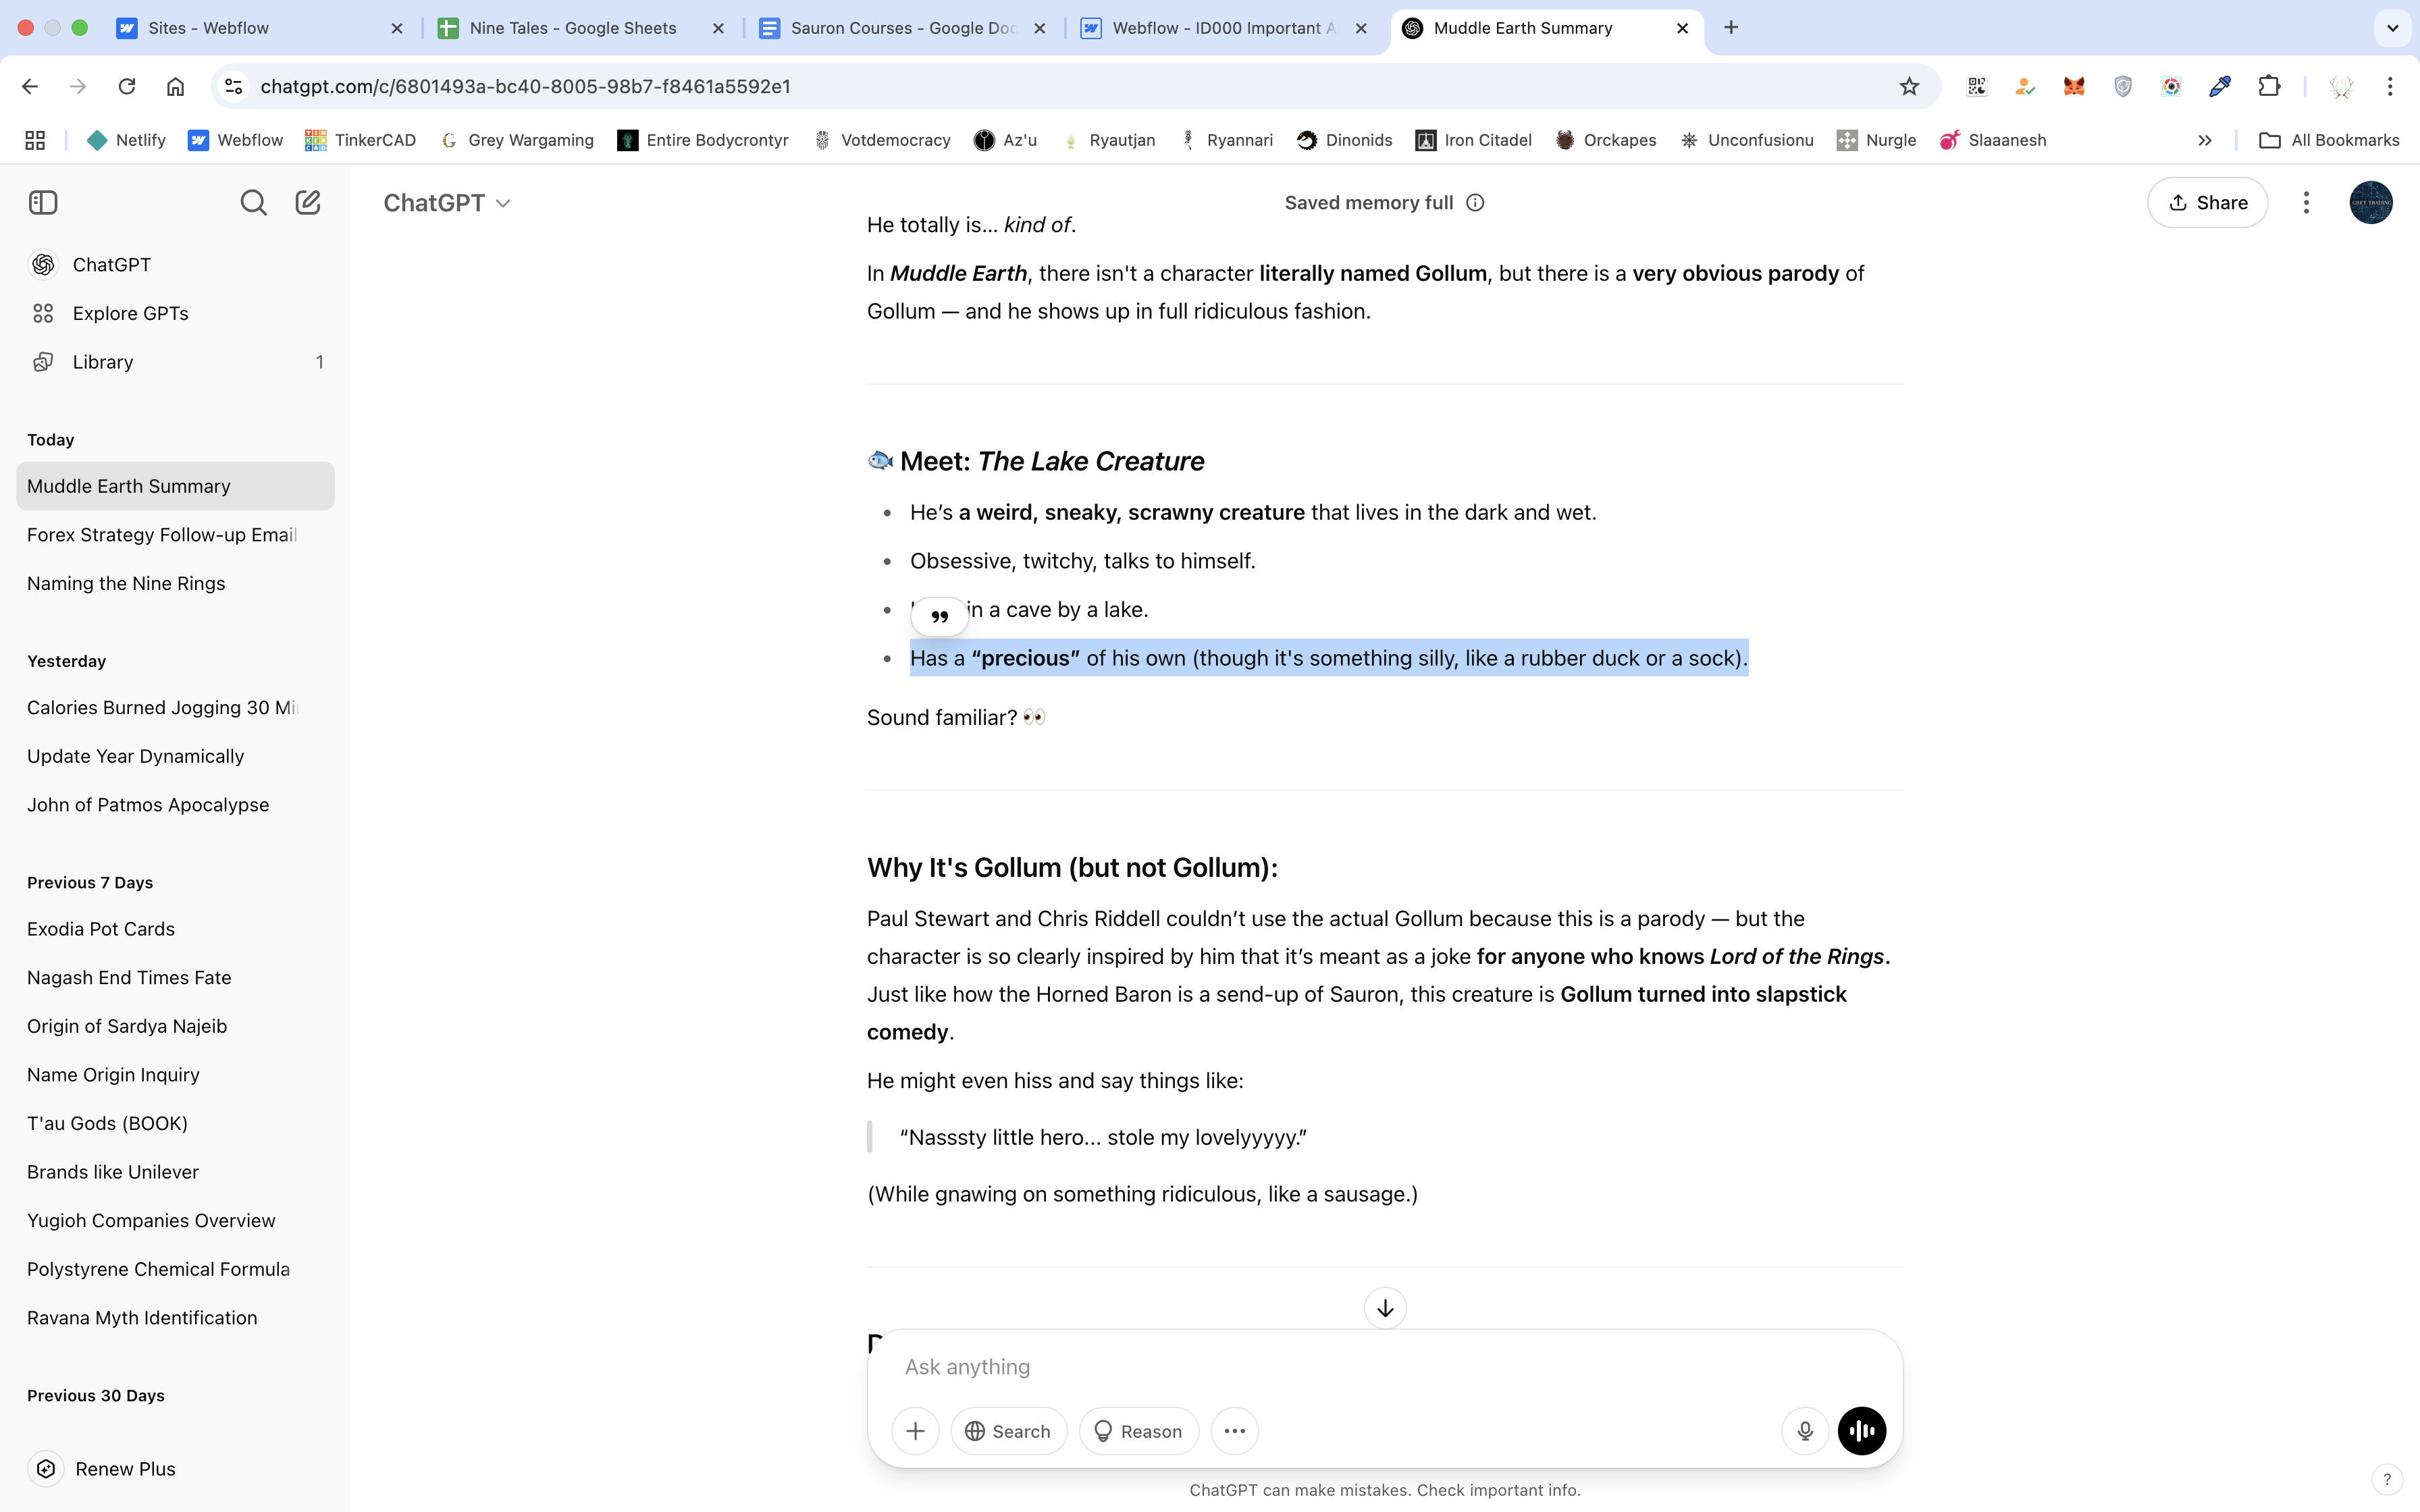Open the Naming the Nine Rings chat
The width and height of the screenshot is (2420, 1512).
point(126,583)
